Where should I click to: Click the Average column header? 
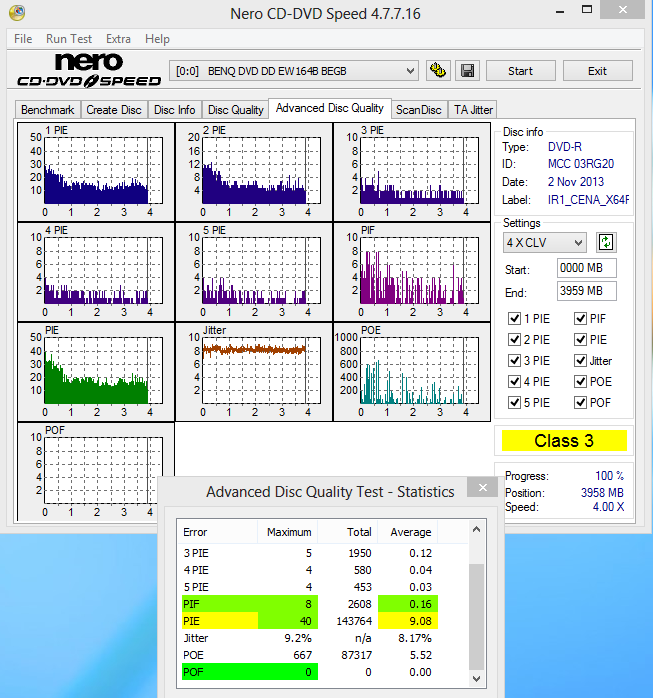(x=408, y=532)
